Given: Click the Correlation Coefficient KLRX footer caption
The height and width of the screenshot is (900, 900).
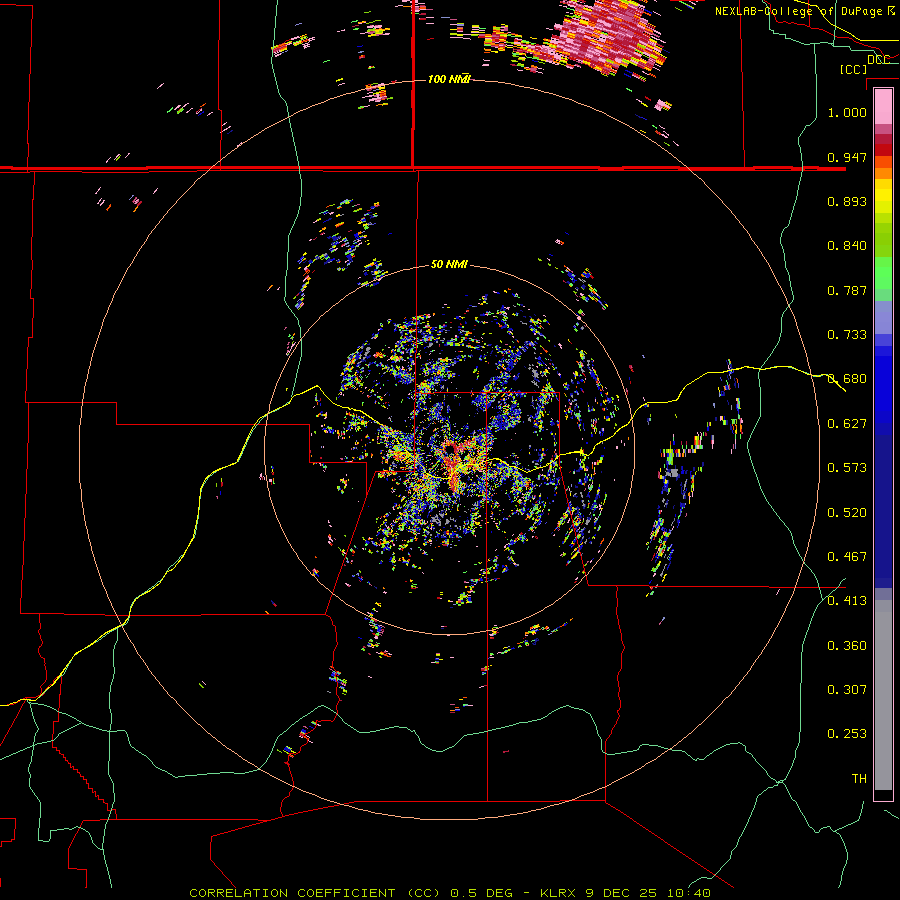Looking at the screenshot, I should (x=450, y=893).
